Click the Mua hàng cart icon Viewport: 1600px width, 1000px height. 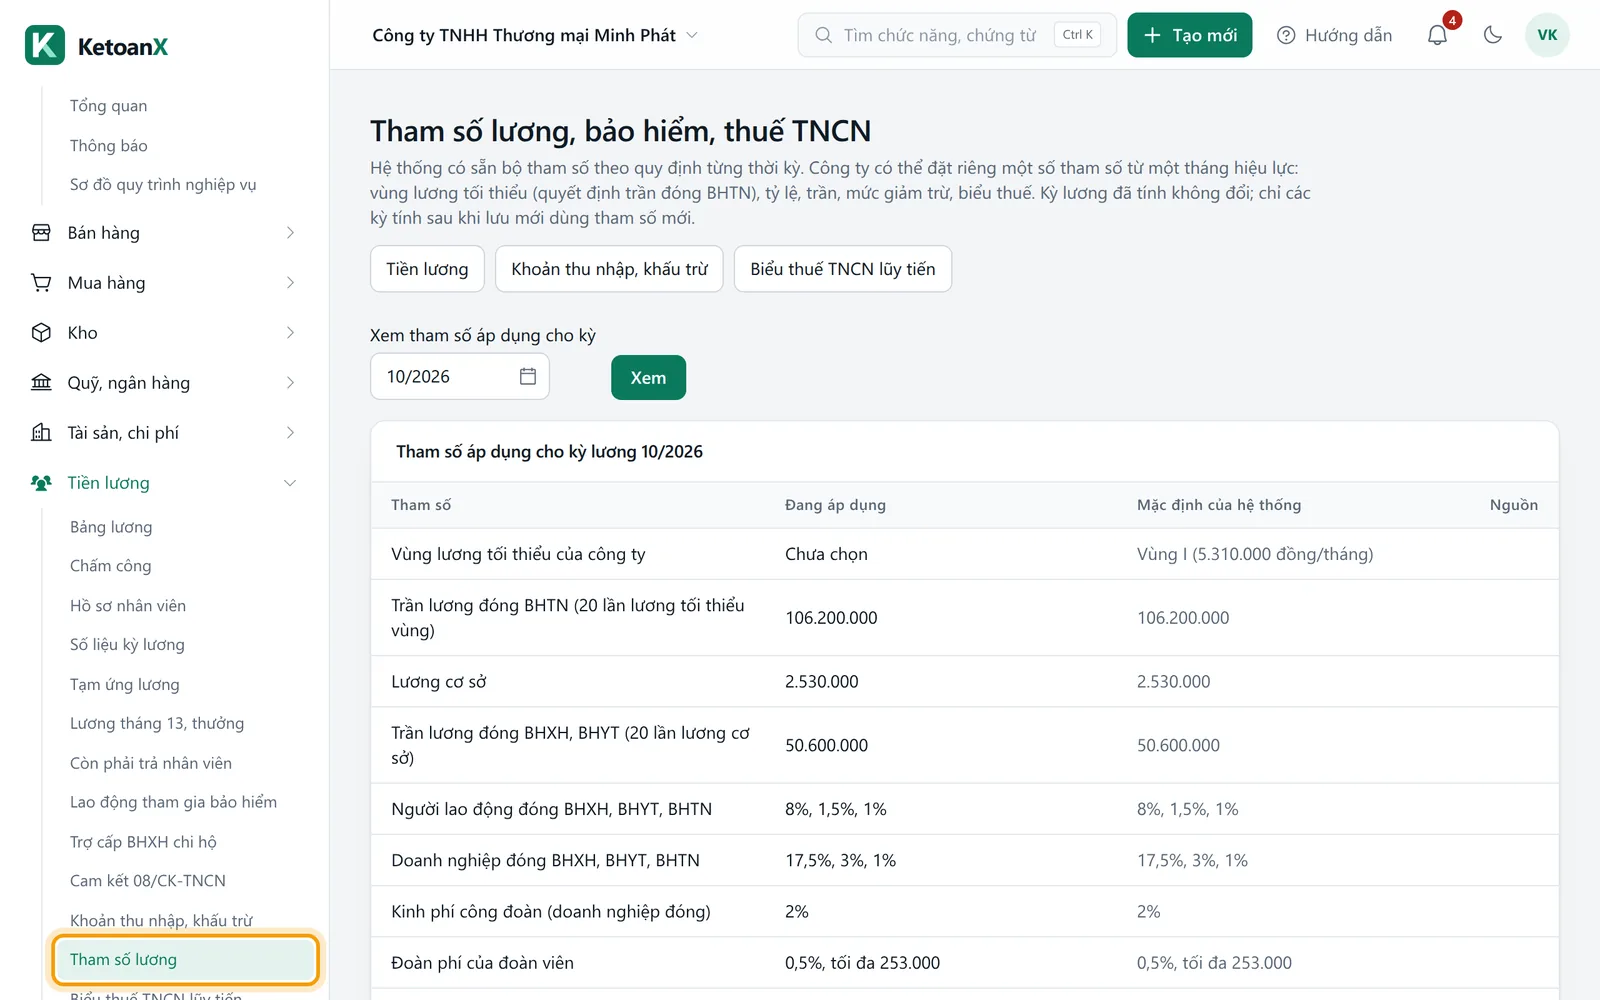pyautogui.click(x=41, y=283)
